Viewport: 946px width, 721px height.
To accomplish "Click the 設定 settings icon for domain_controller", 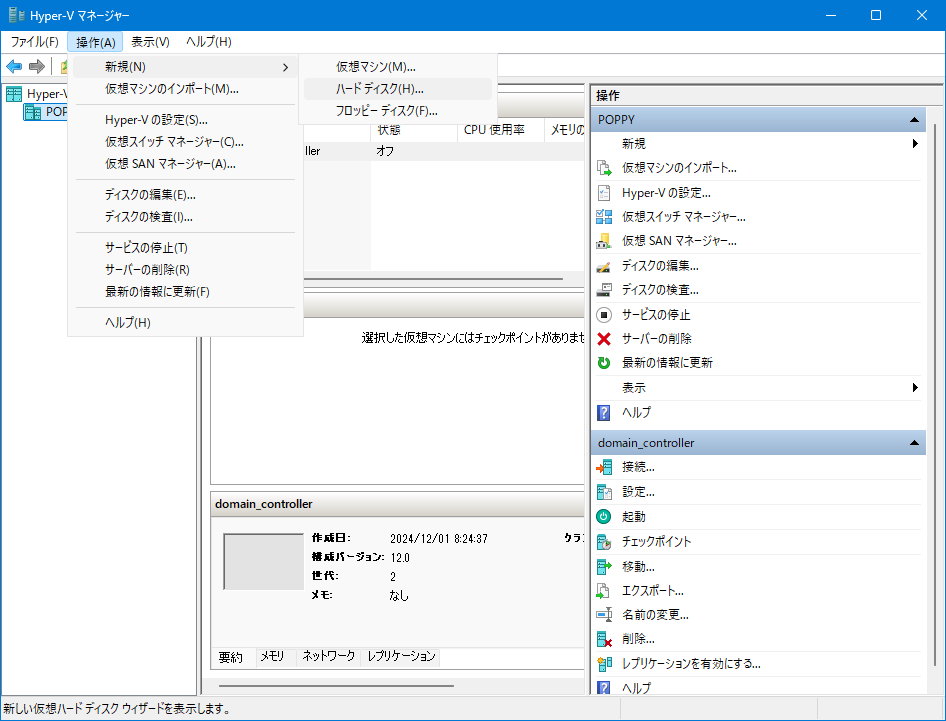I will [x=604, y=492].
